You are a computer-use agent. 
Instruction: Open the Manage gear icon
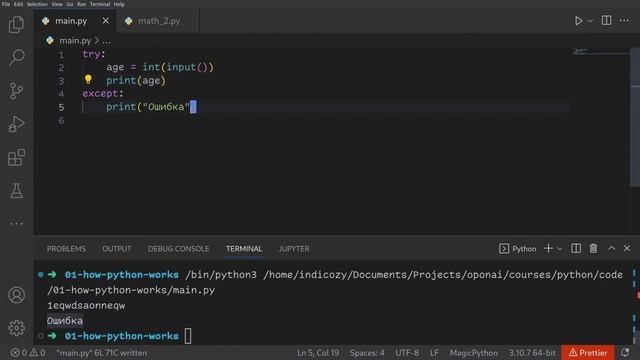(x=16, y=328)
